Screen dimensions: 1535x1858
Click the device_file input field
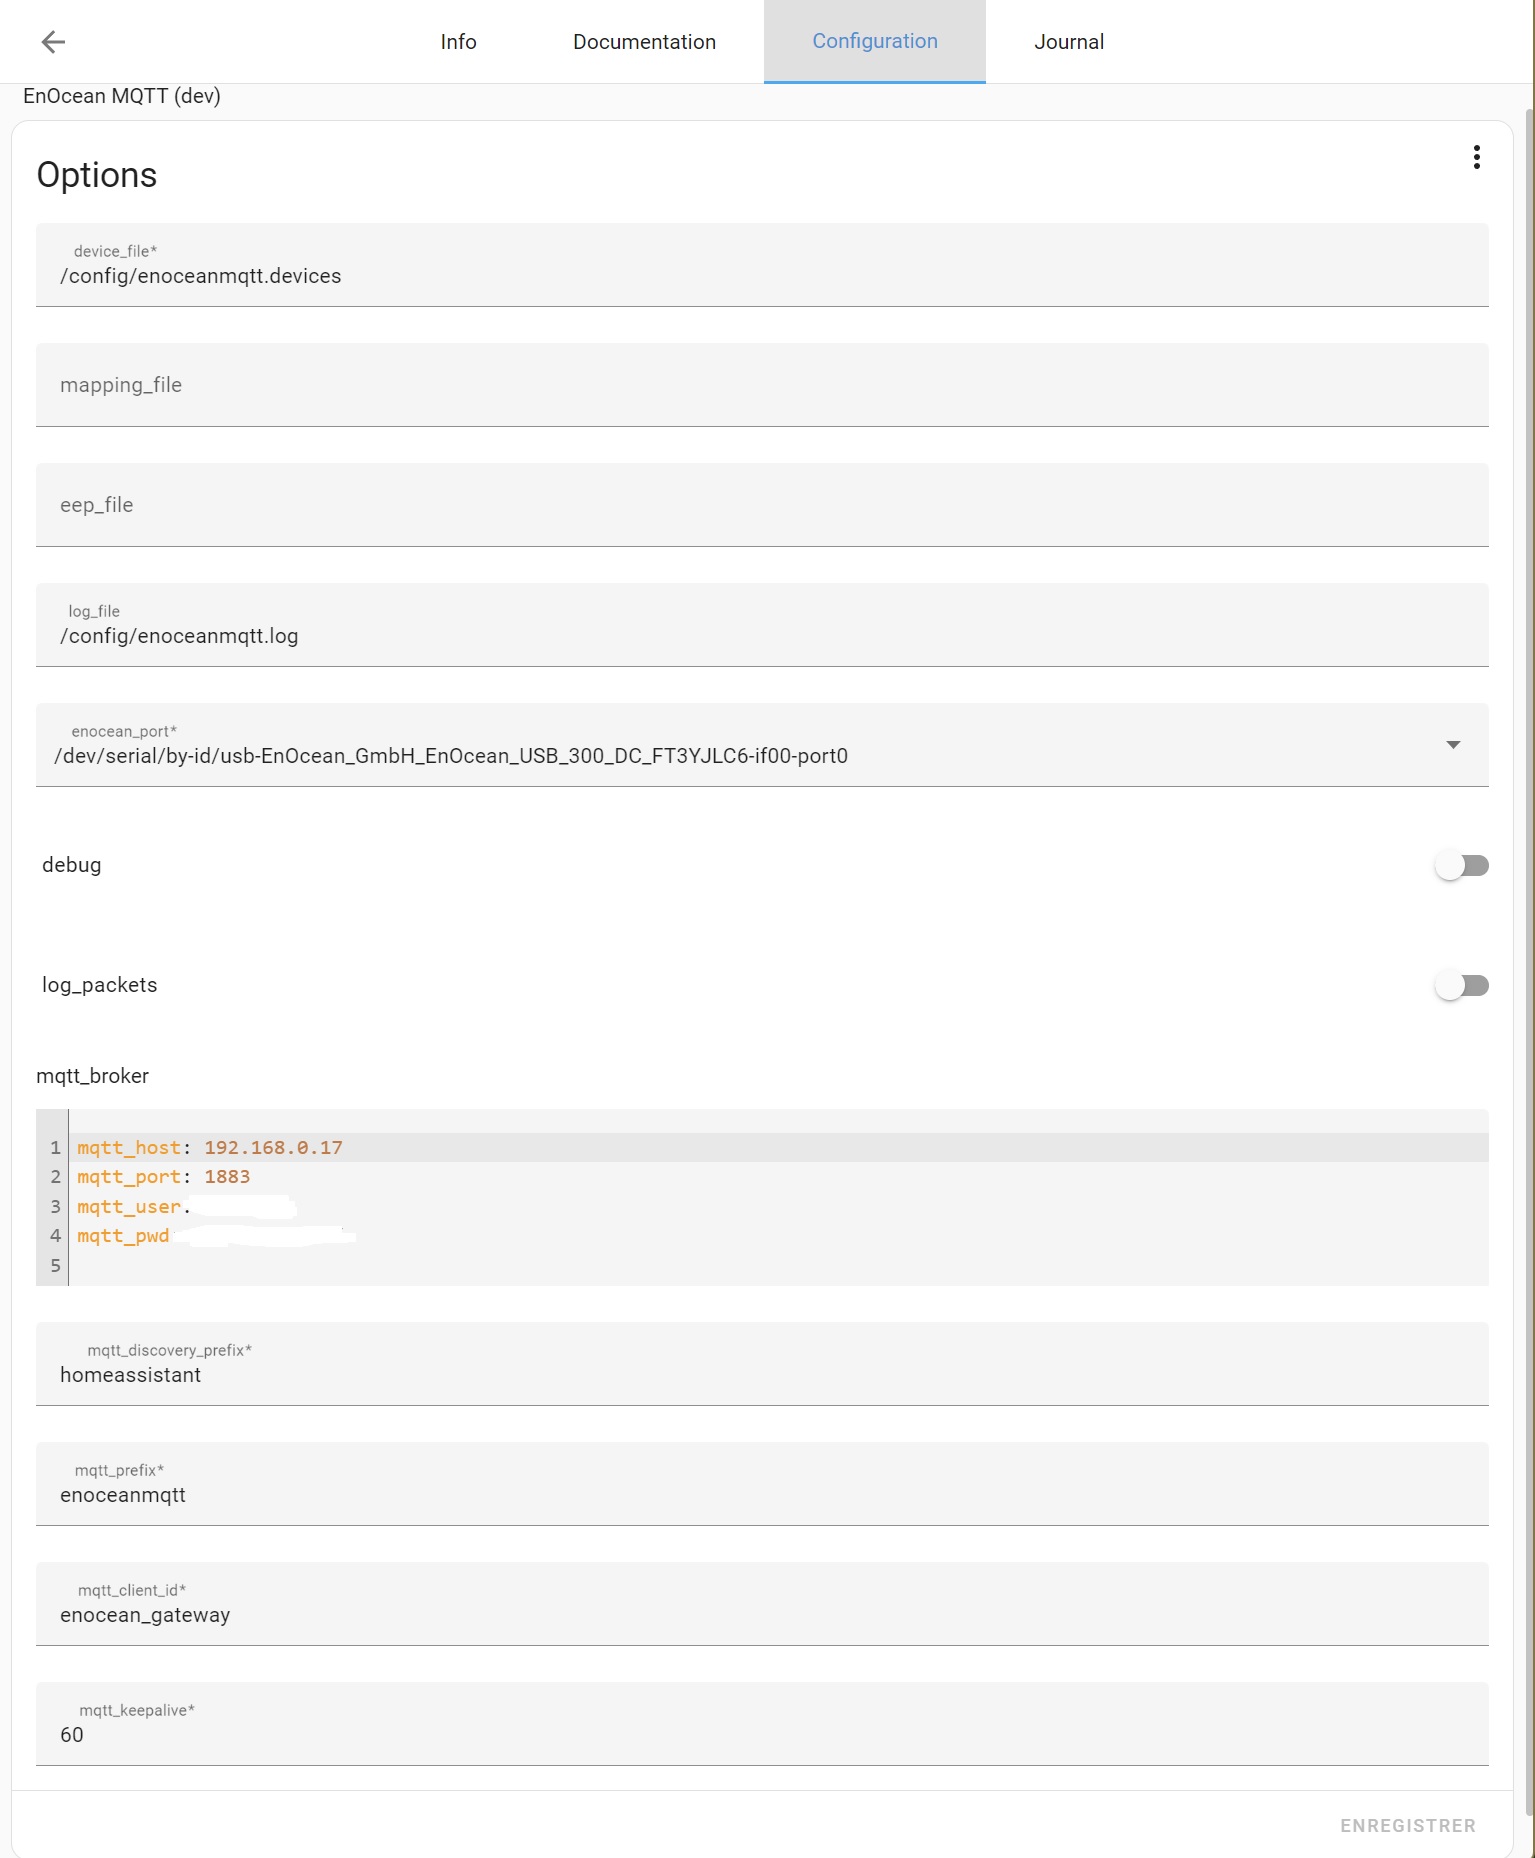pyautogui.click(x=760, y=276)
